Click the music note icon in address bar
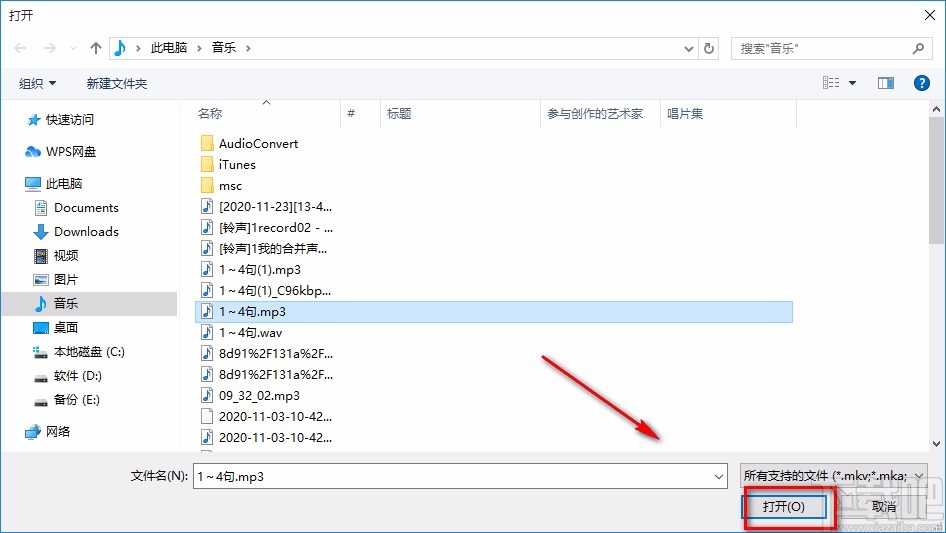946x533 pixels. 120,48
